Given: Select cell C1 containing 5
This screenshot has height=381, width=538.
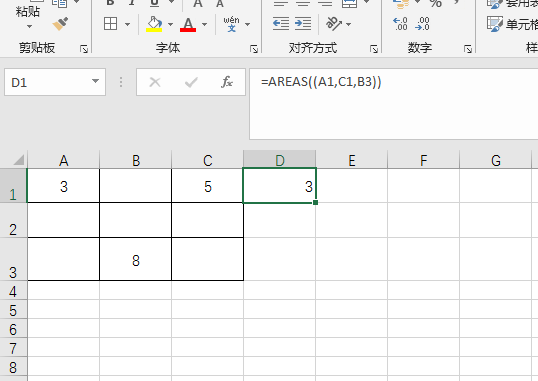Looking at the screenshot, I should point(208,186).
